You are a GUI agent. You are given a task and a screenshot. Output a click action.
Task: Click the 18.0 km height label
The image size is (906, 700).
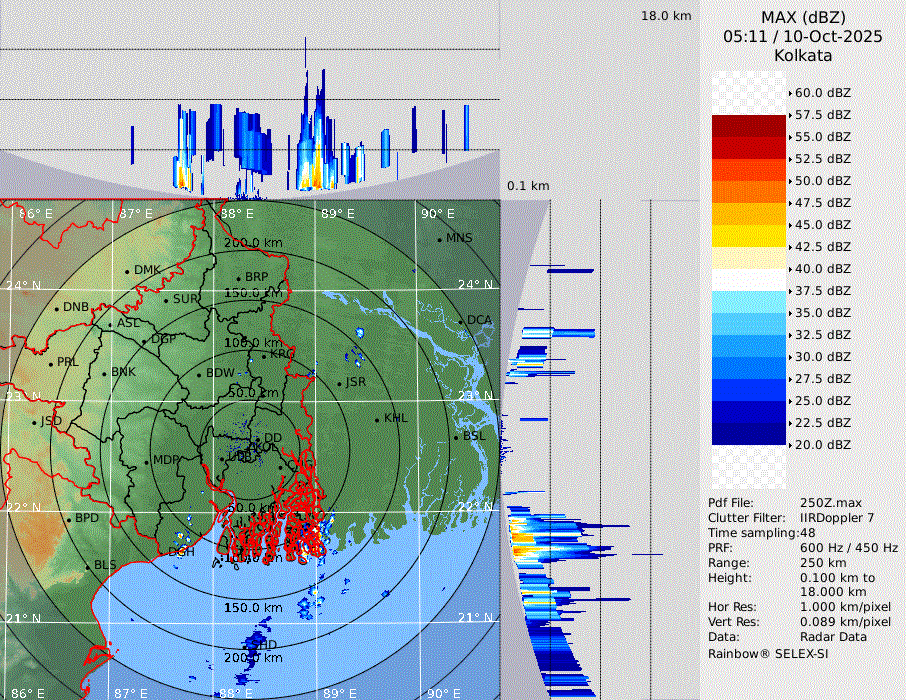coord(666,16)
